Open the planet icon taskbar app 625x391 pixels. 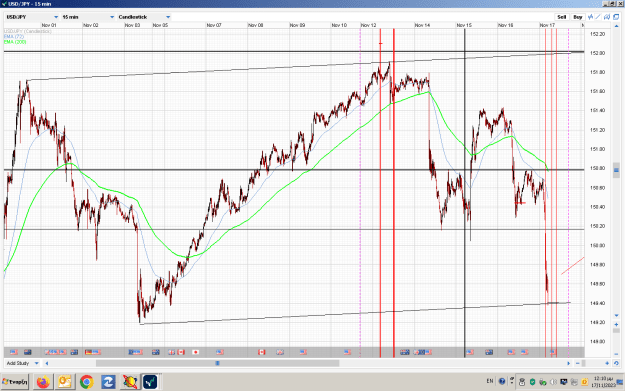[x=130, y=382]
